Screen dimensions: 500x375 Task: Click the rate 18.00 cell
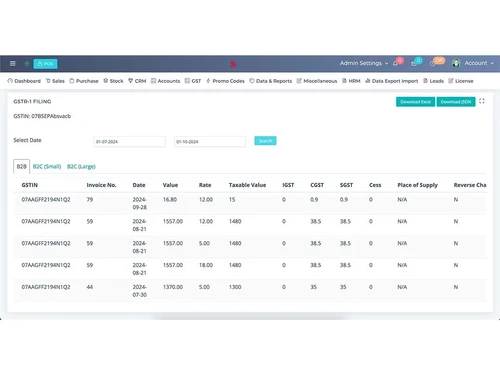206,265
